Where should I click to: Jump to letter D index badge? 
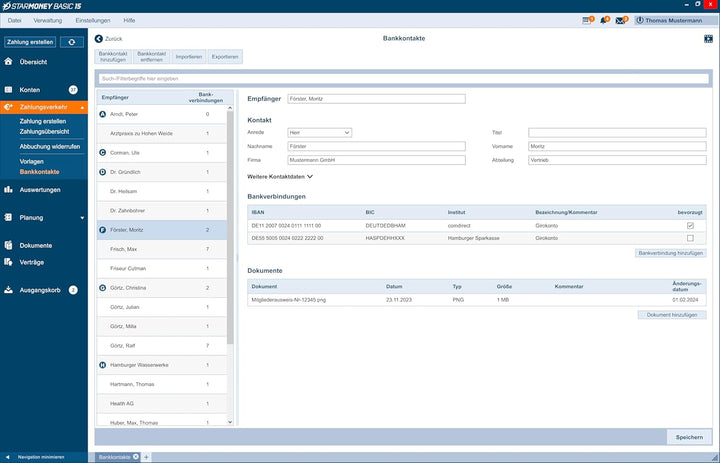point(103,172)
